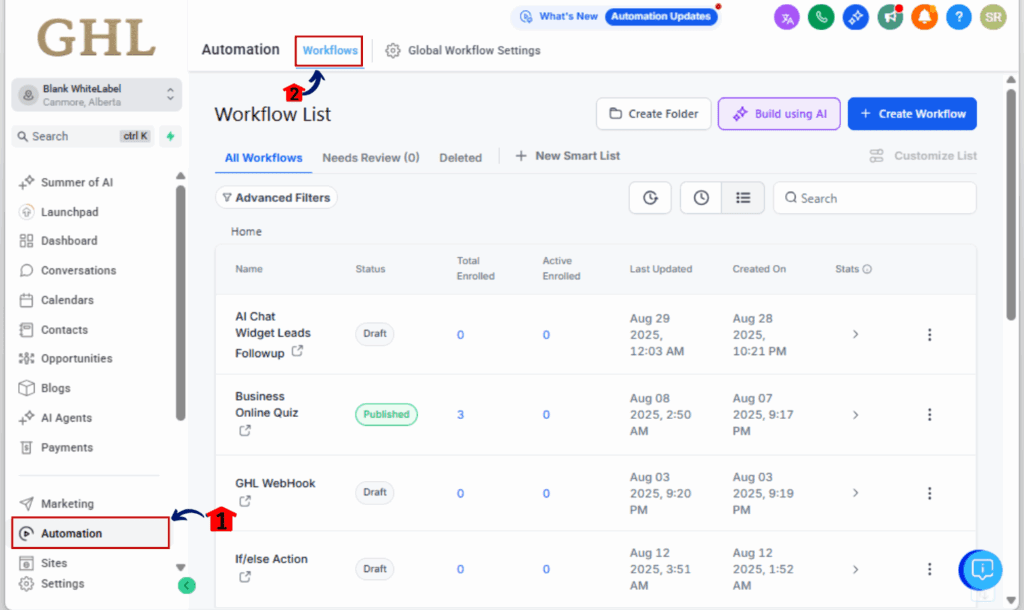Open the help question mark icon

pyautogui.click(x=959, y=18)
